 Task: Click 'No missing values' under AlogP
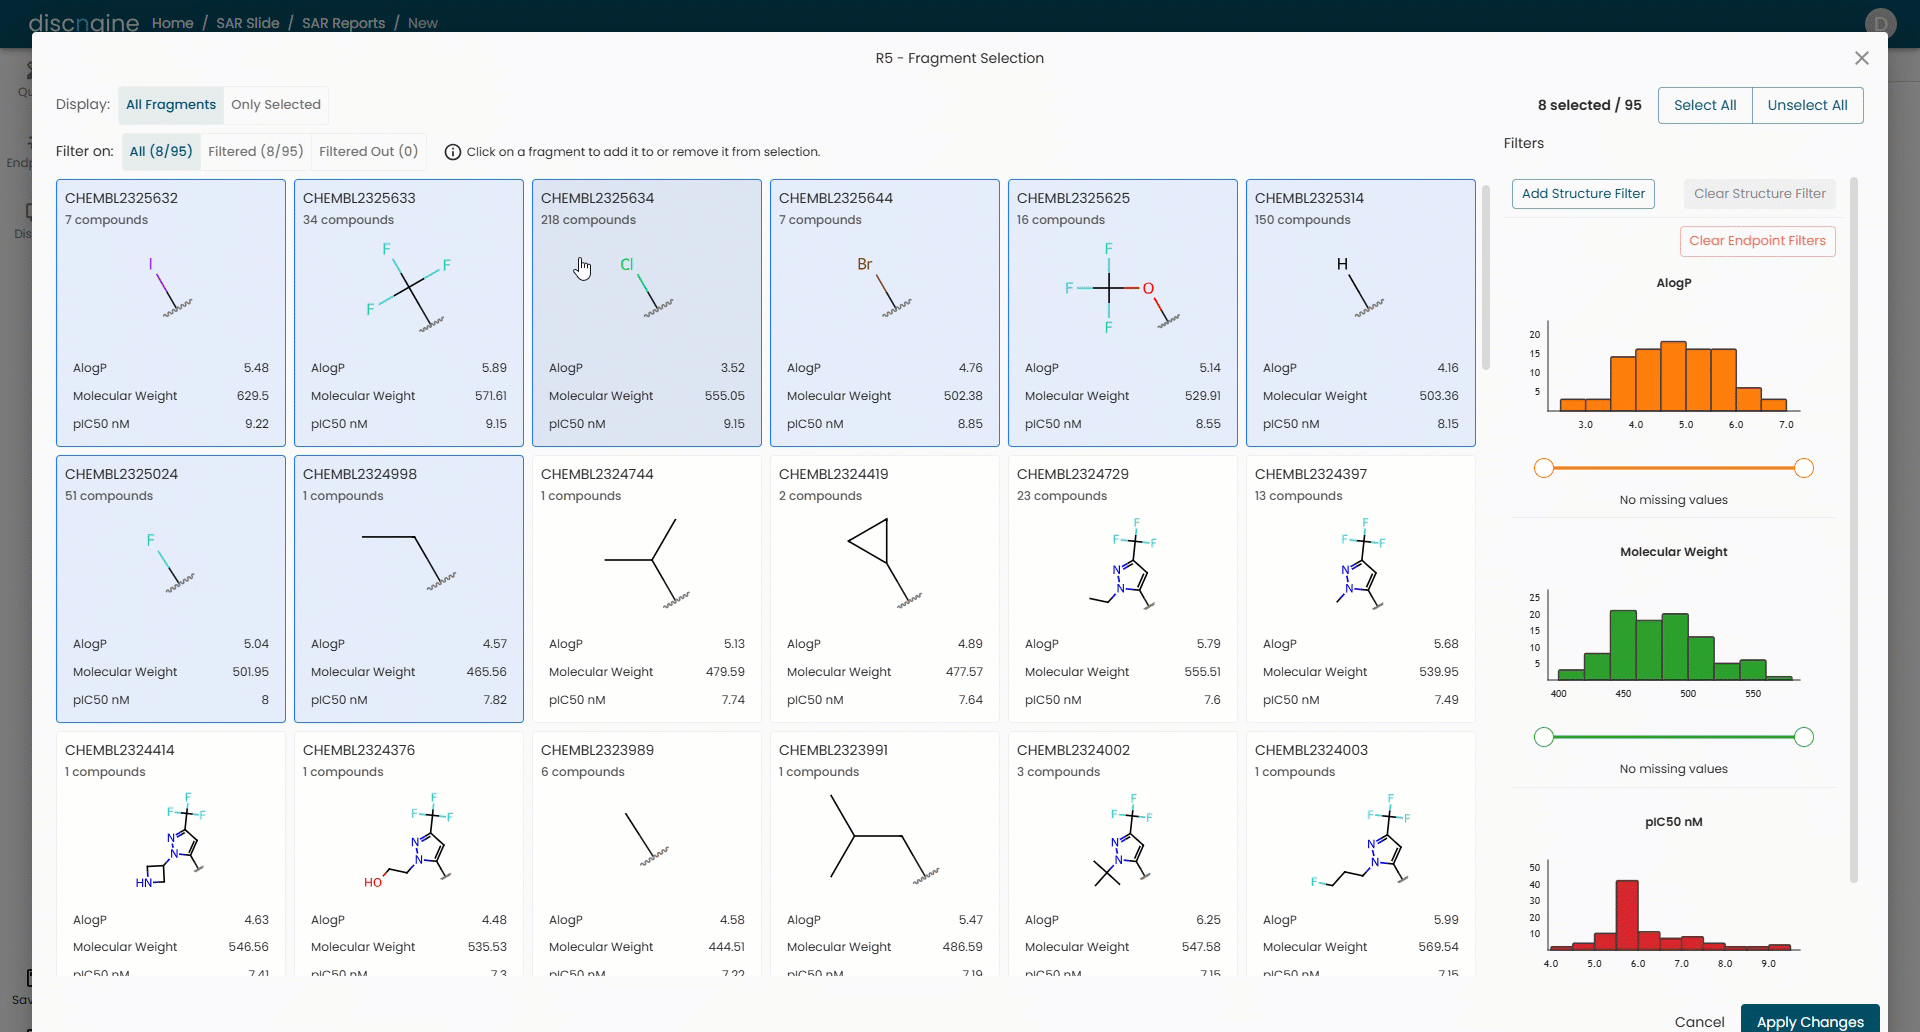[1673, 500]
